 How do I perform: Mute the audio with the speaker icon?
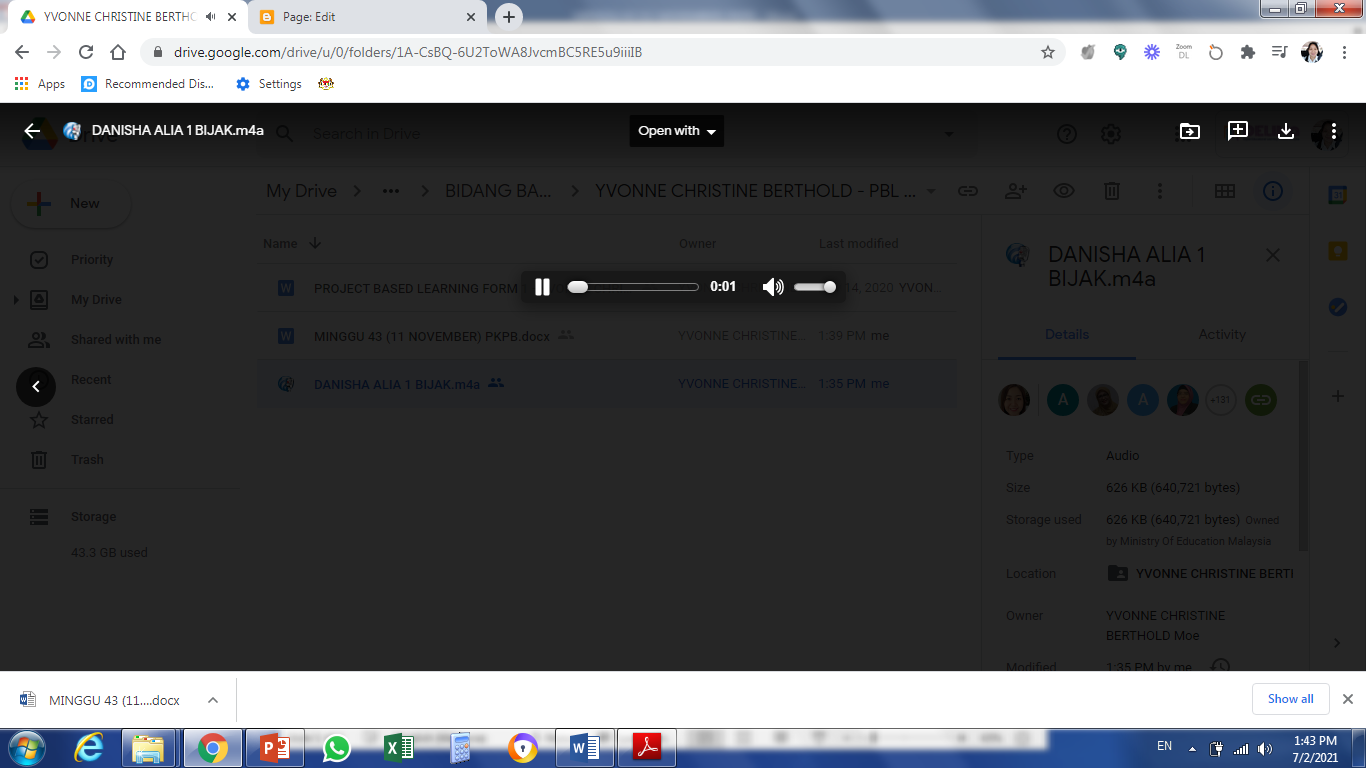point(773,287)
